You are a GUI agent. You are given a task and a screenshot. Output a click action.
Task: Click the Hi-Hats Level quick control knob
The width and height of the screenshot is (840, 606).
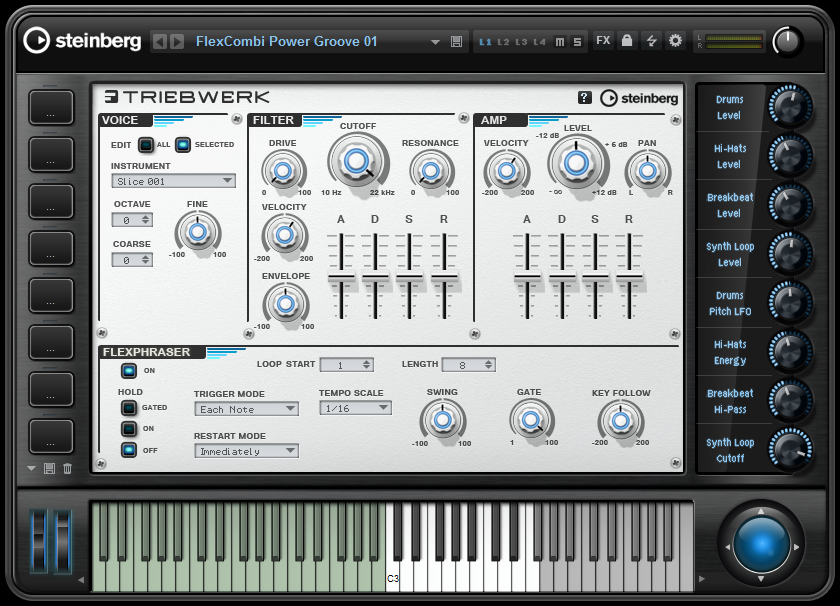coord(790,155)
